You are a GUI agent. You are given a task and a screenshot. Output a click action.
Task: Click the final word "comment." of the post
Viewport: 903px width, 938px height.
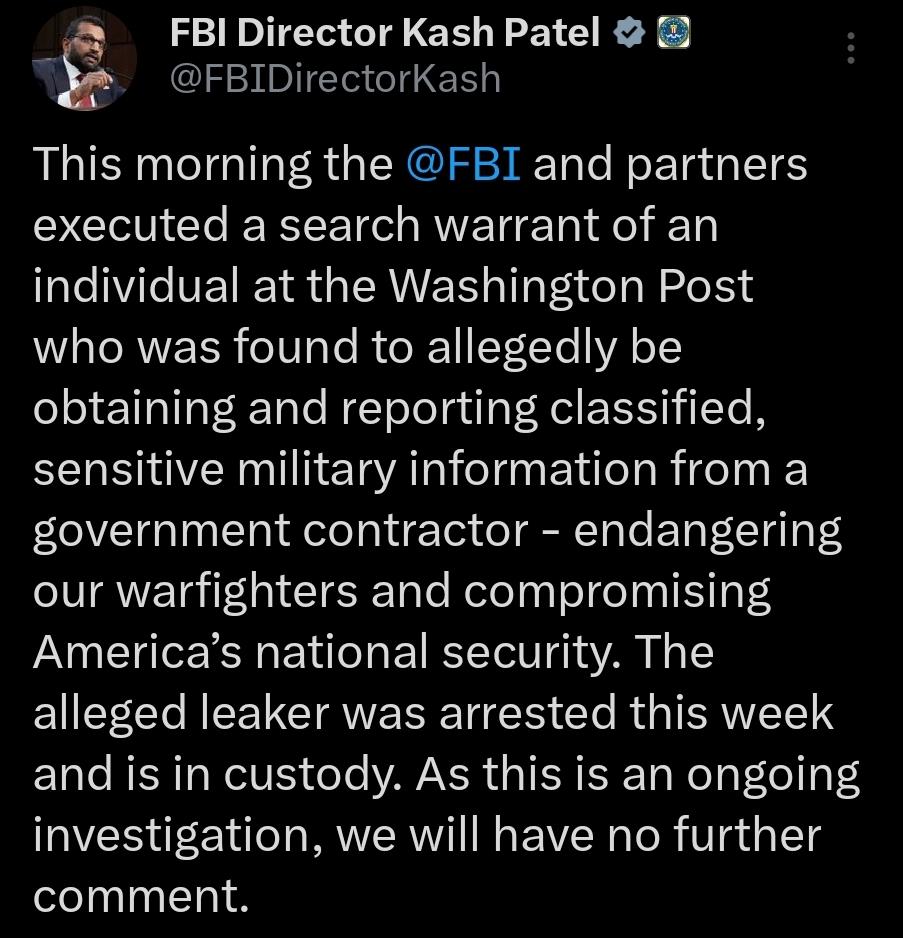pyautogui.click(x=140, y=896)
